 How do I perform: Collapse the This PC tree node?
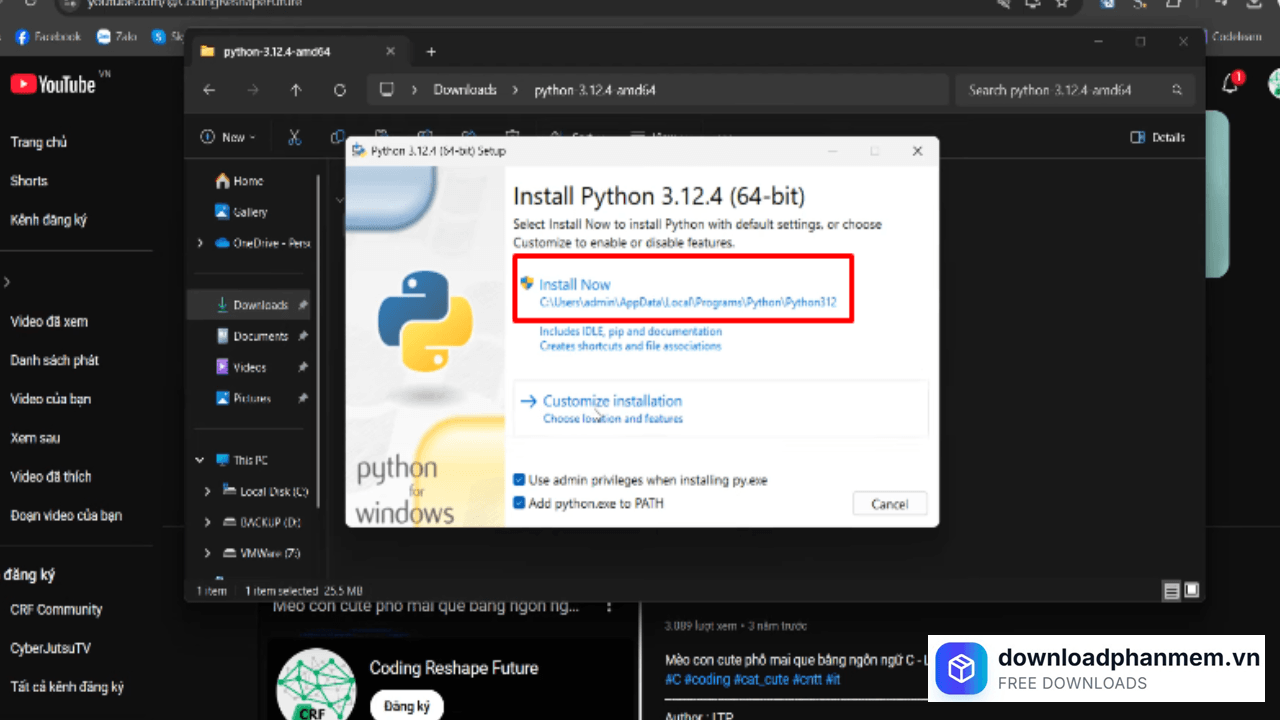coord(199,459)
